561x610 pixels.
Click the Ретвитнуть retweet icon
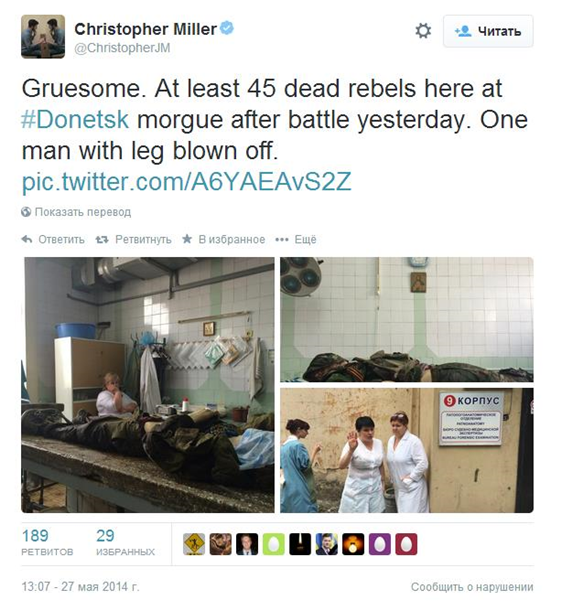102,240
